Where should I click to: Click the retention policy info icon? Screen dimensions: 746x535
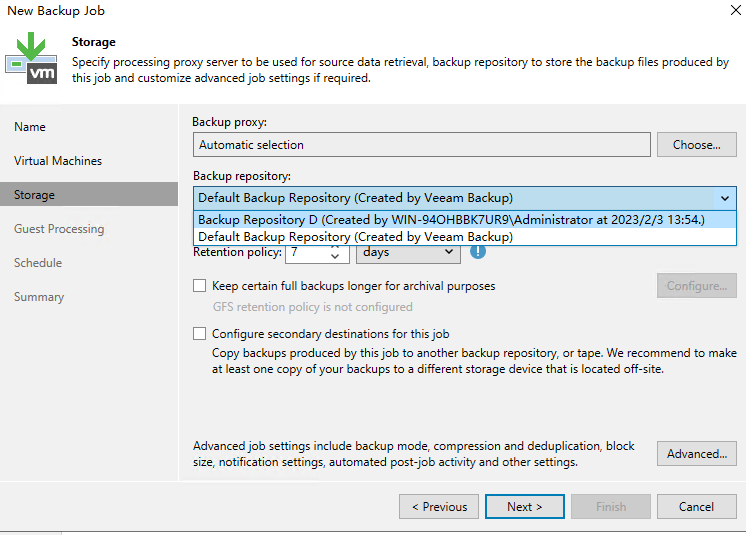pos(478,252)
